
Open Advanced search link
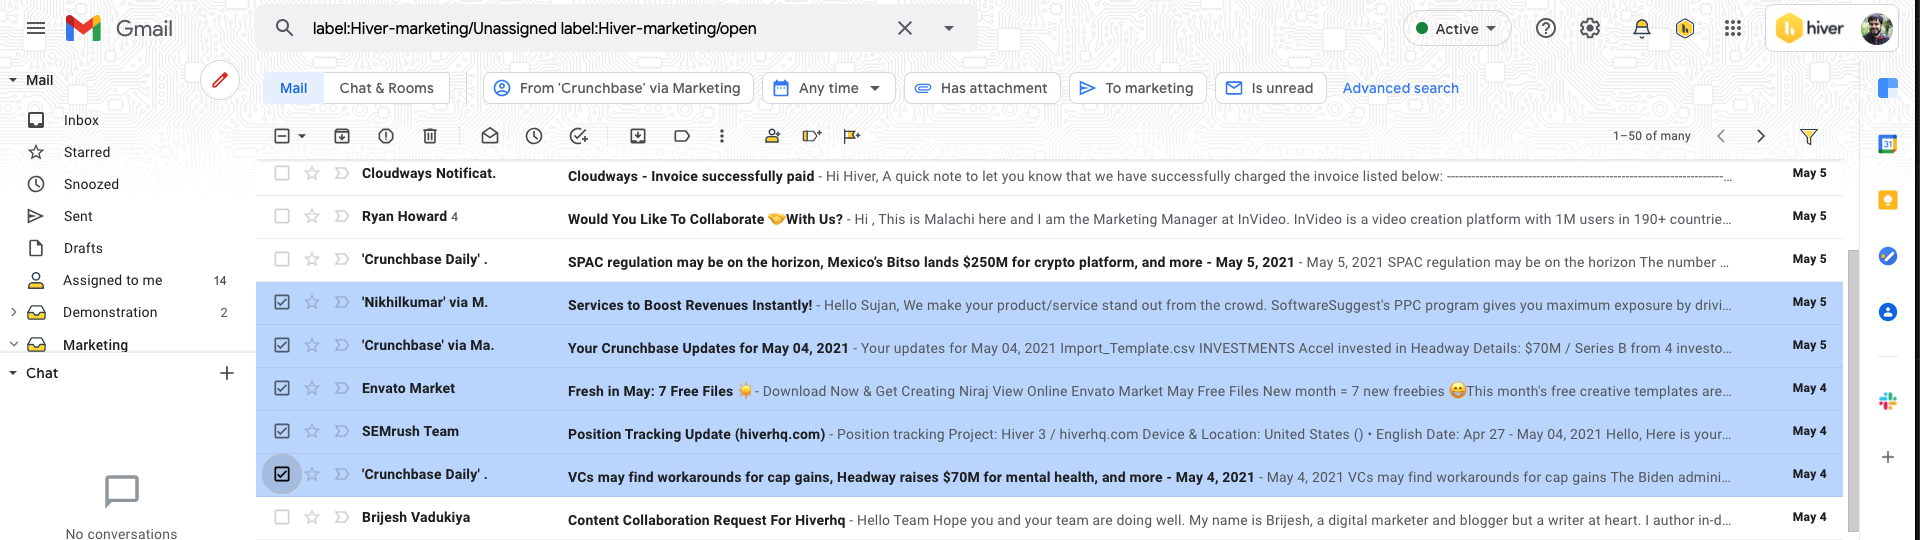pos(1400,88)
